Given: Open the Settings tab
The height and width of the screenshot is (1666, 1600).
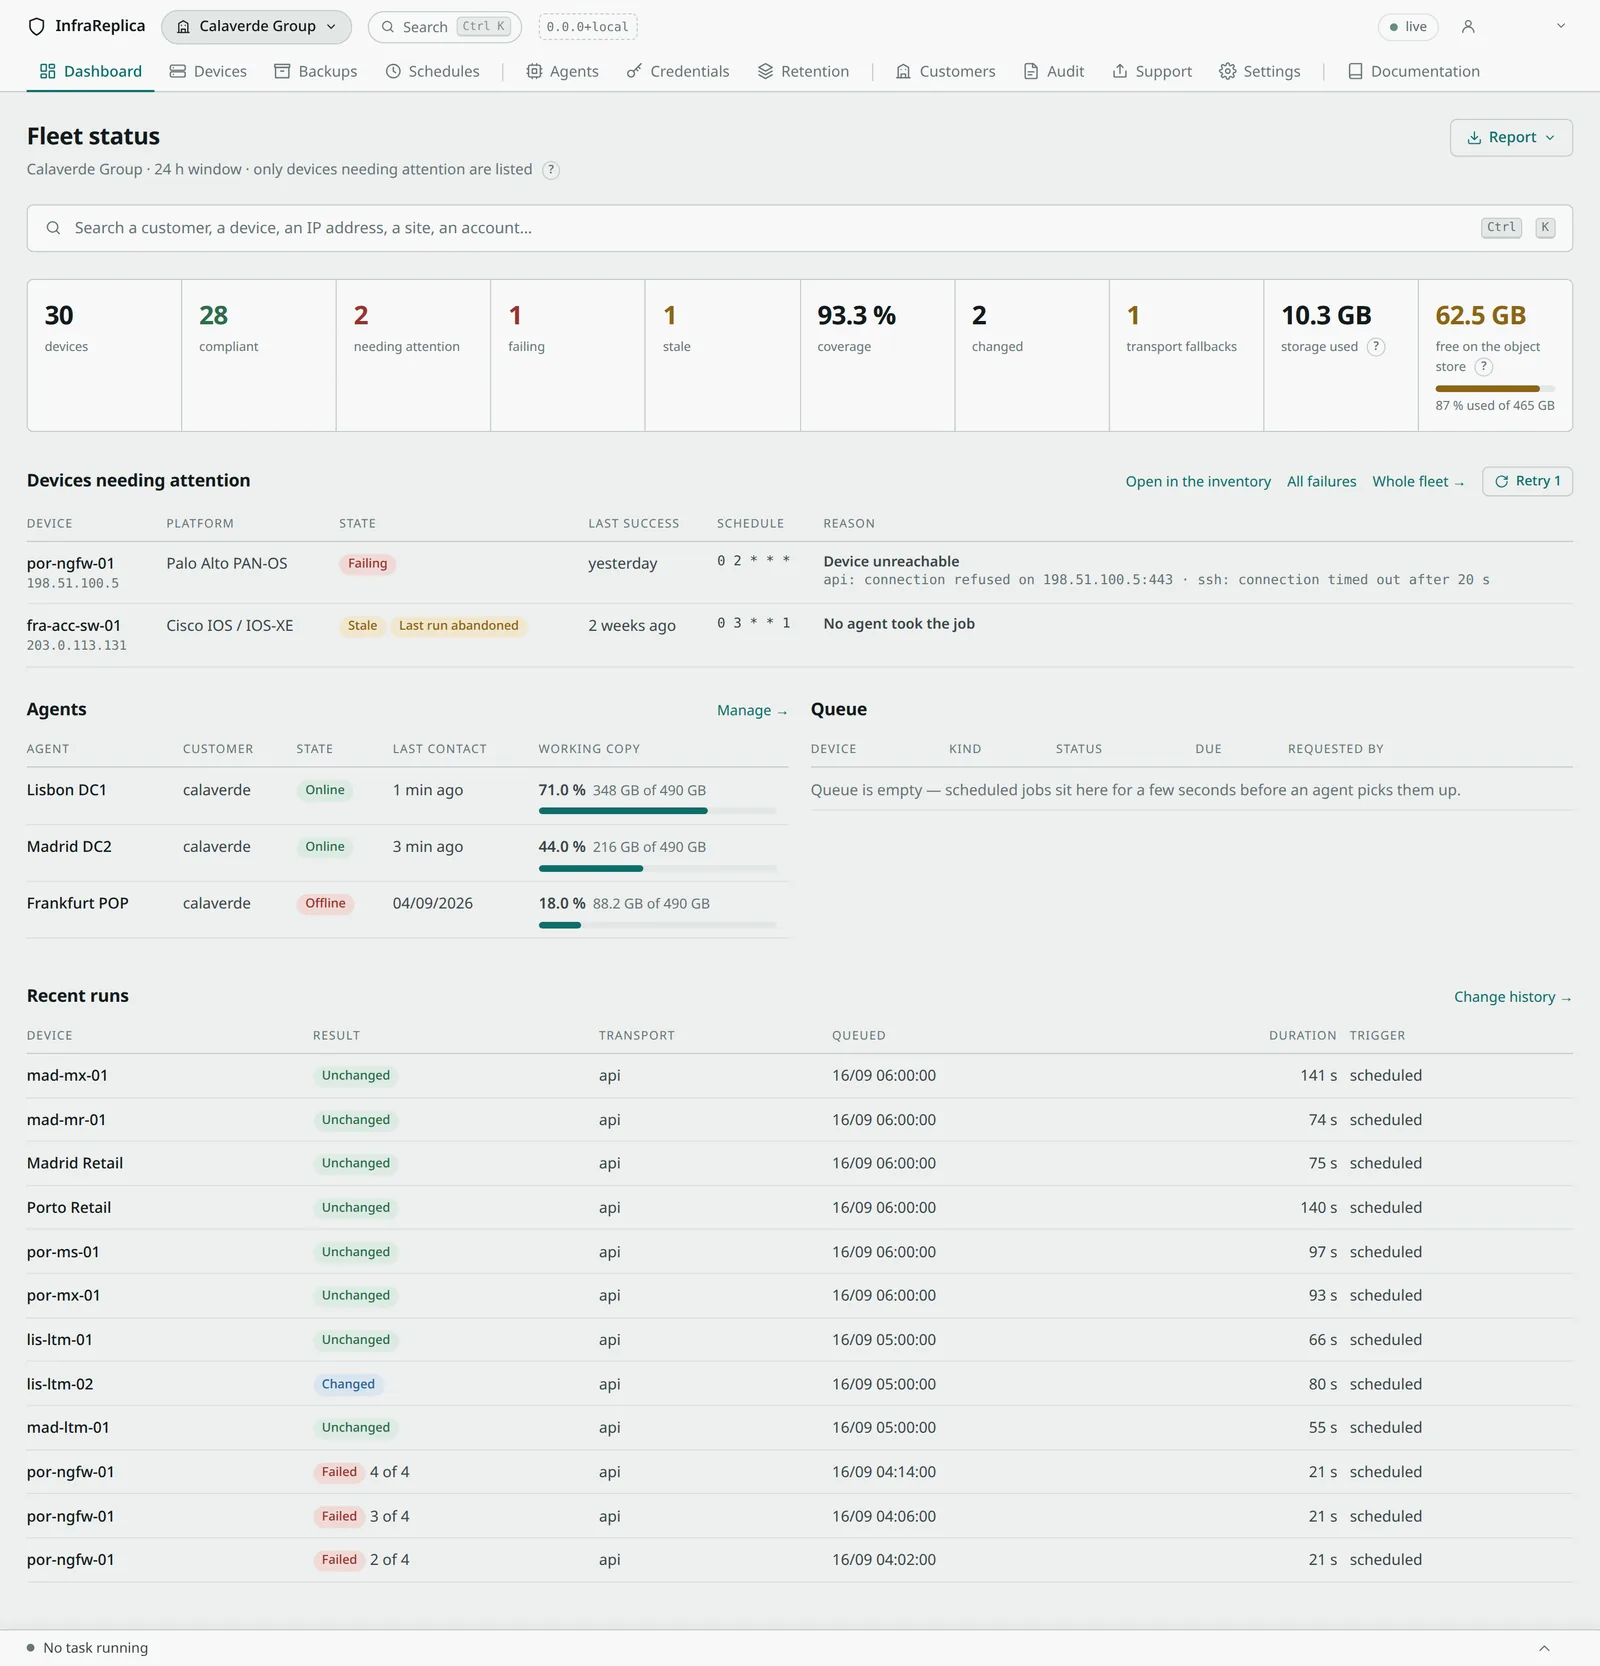Looking at the screenshot, I should [x=1260, y=71].
